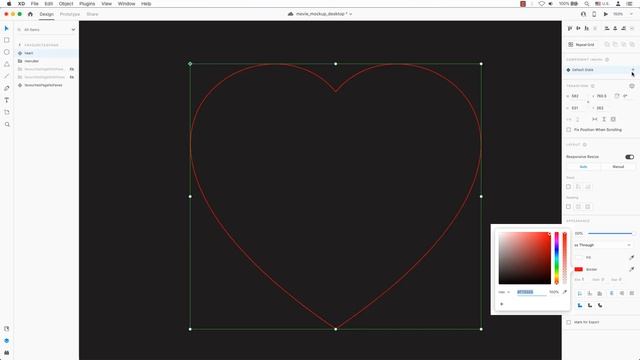Toggle Fix Position When Scrolling checkbox
Image resolution: width=640 pixels, height=360 pixels.
pyautogui.click(x=569, y=130)
